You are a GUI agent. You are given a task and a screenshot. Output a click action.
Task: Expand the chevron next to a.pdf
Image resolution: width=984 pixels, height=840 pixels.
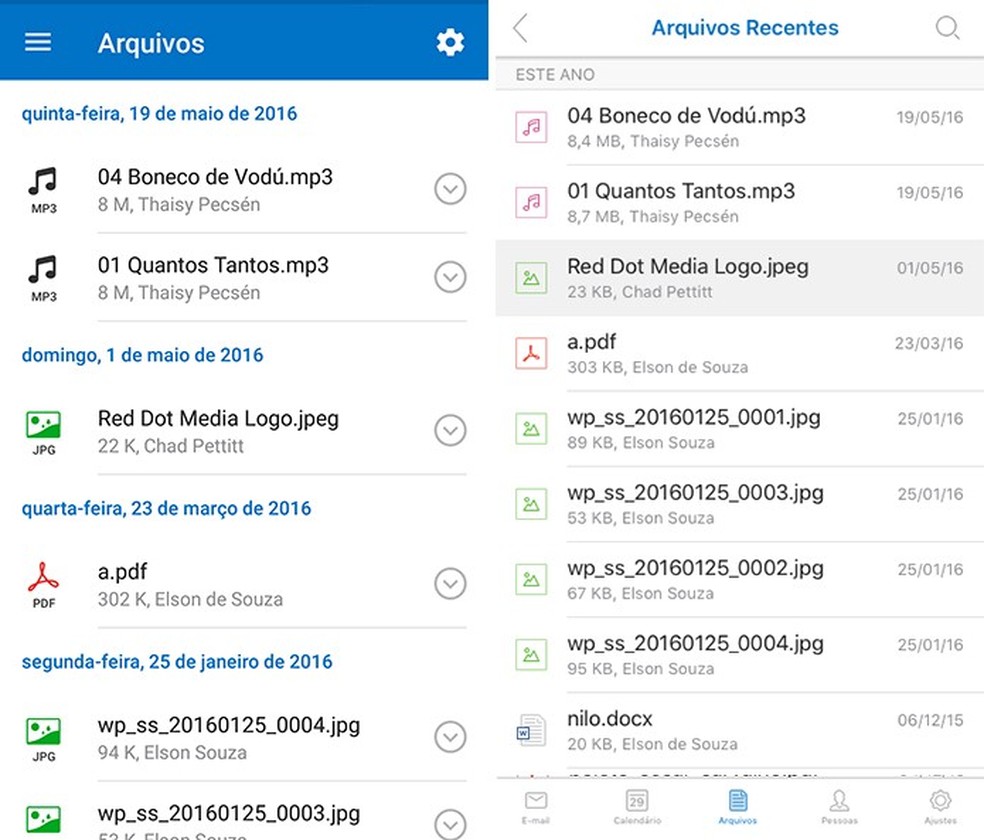click(x=451, y=584)
